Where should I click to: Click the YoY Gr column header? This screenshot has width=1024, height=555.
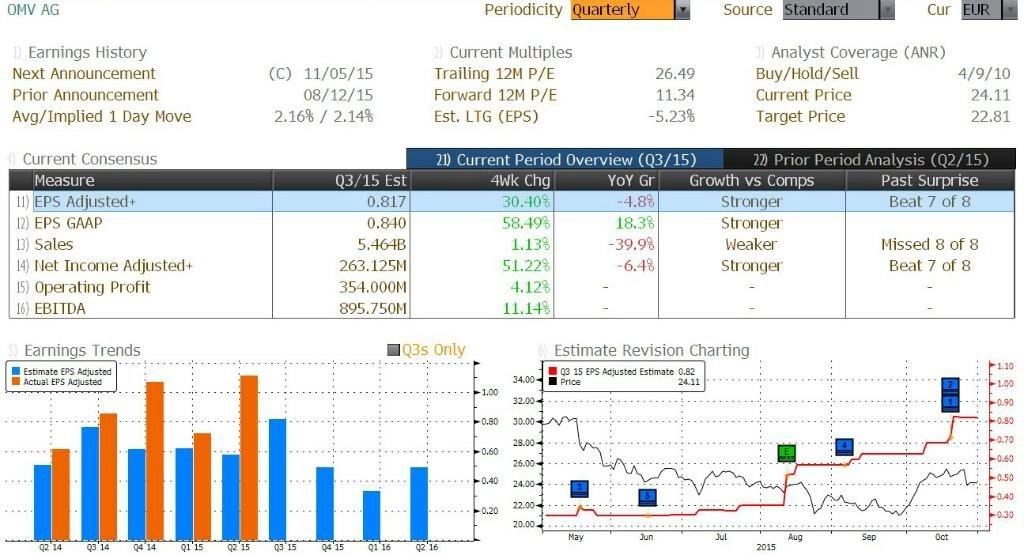click(x=606, y=180)
